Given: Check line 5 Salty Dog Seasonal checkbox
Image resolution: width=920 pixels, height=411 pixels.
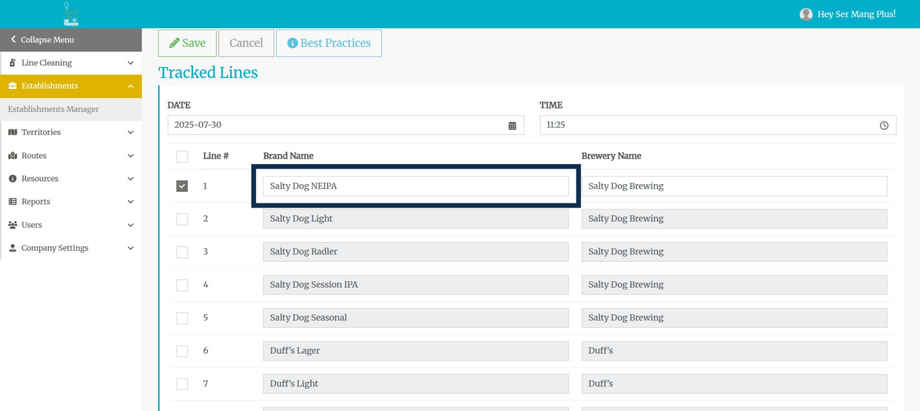Looking at the screenshot, I should pyautogui.click(x=182, y=318).
